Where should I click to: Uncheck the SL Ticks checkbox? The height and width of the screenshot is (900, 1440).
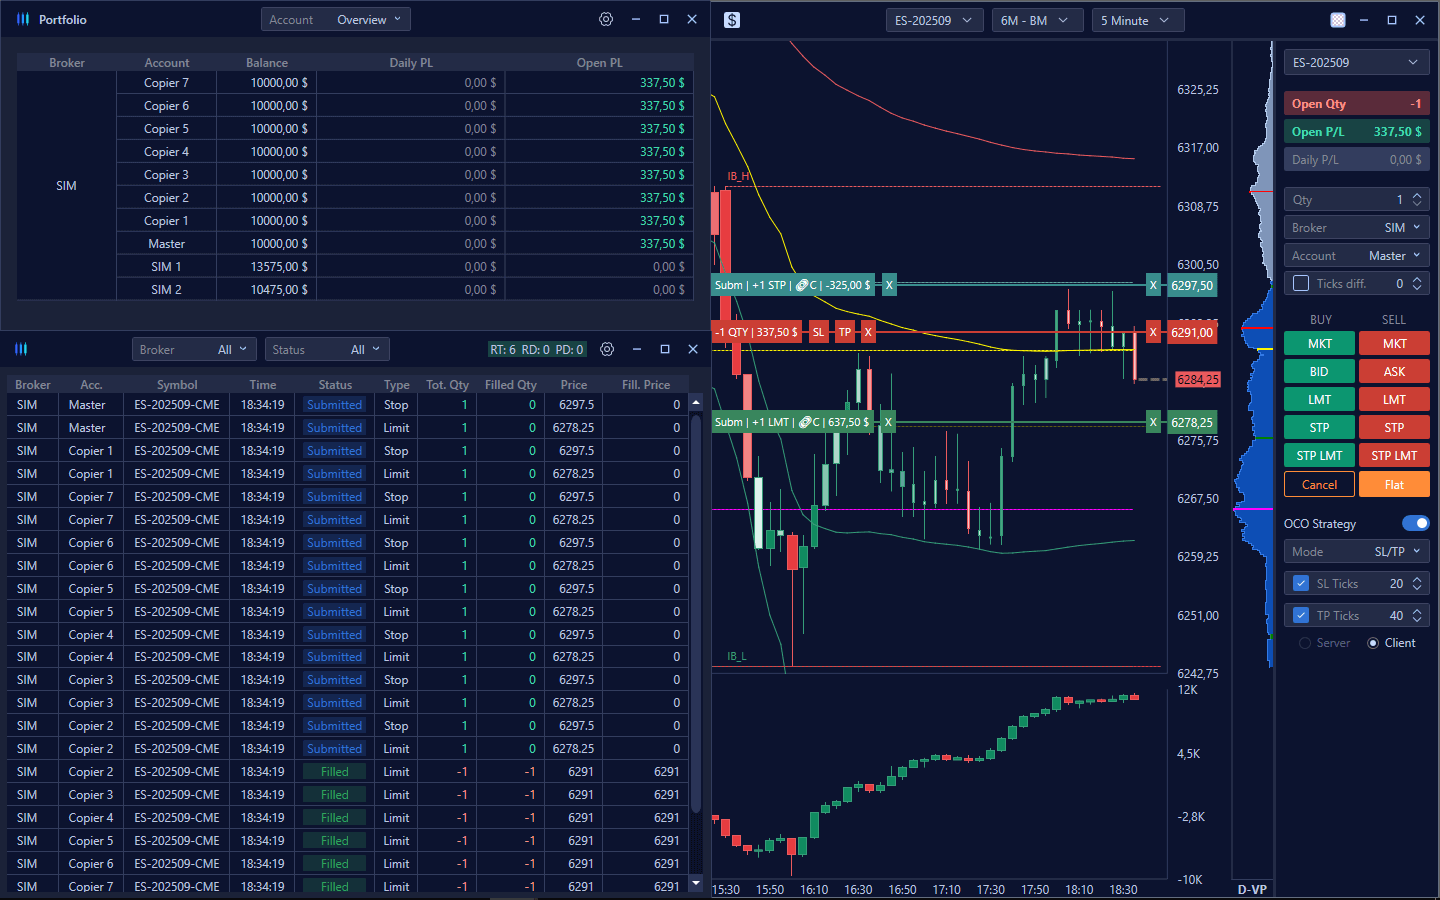(1301, 584)
